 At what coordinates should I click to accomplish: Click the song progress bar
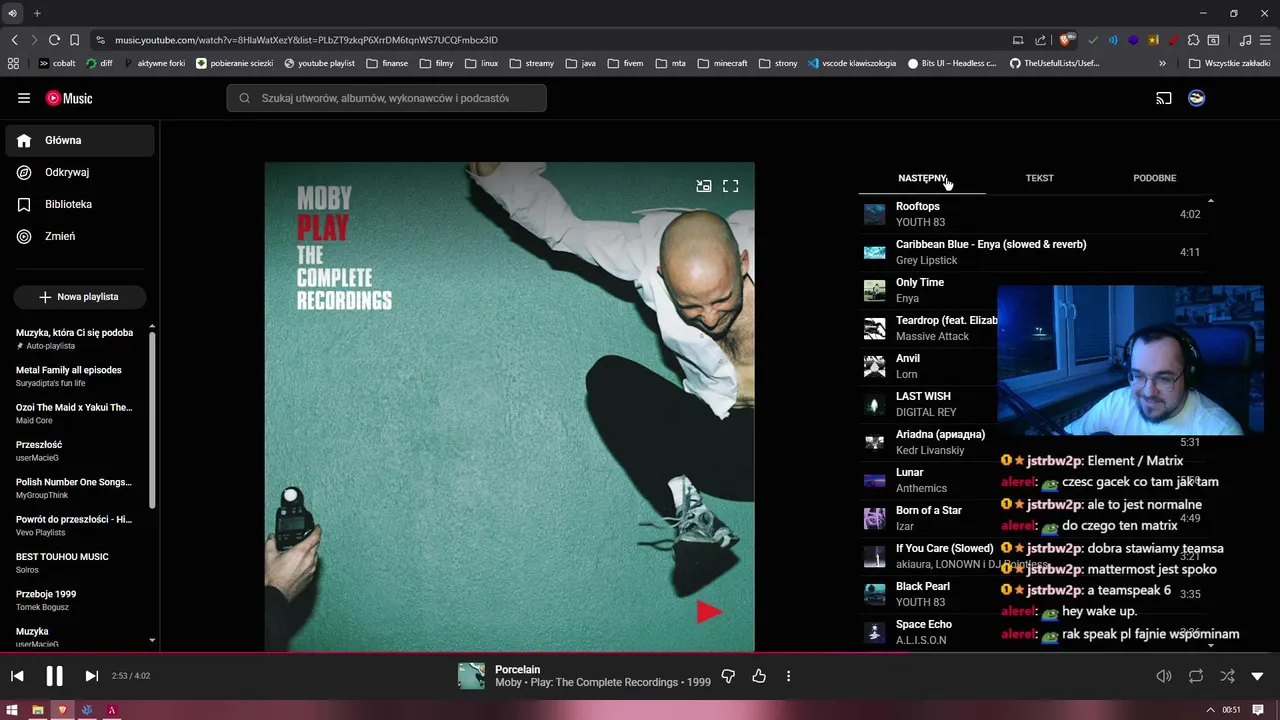(640, 653)
